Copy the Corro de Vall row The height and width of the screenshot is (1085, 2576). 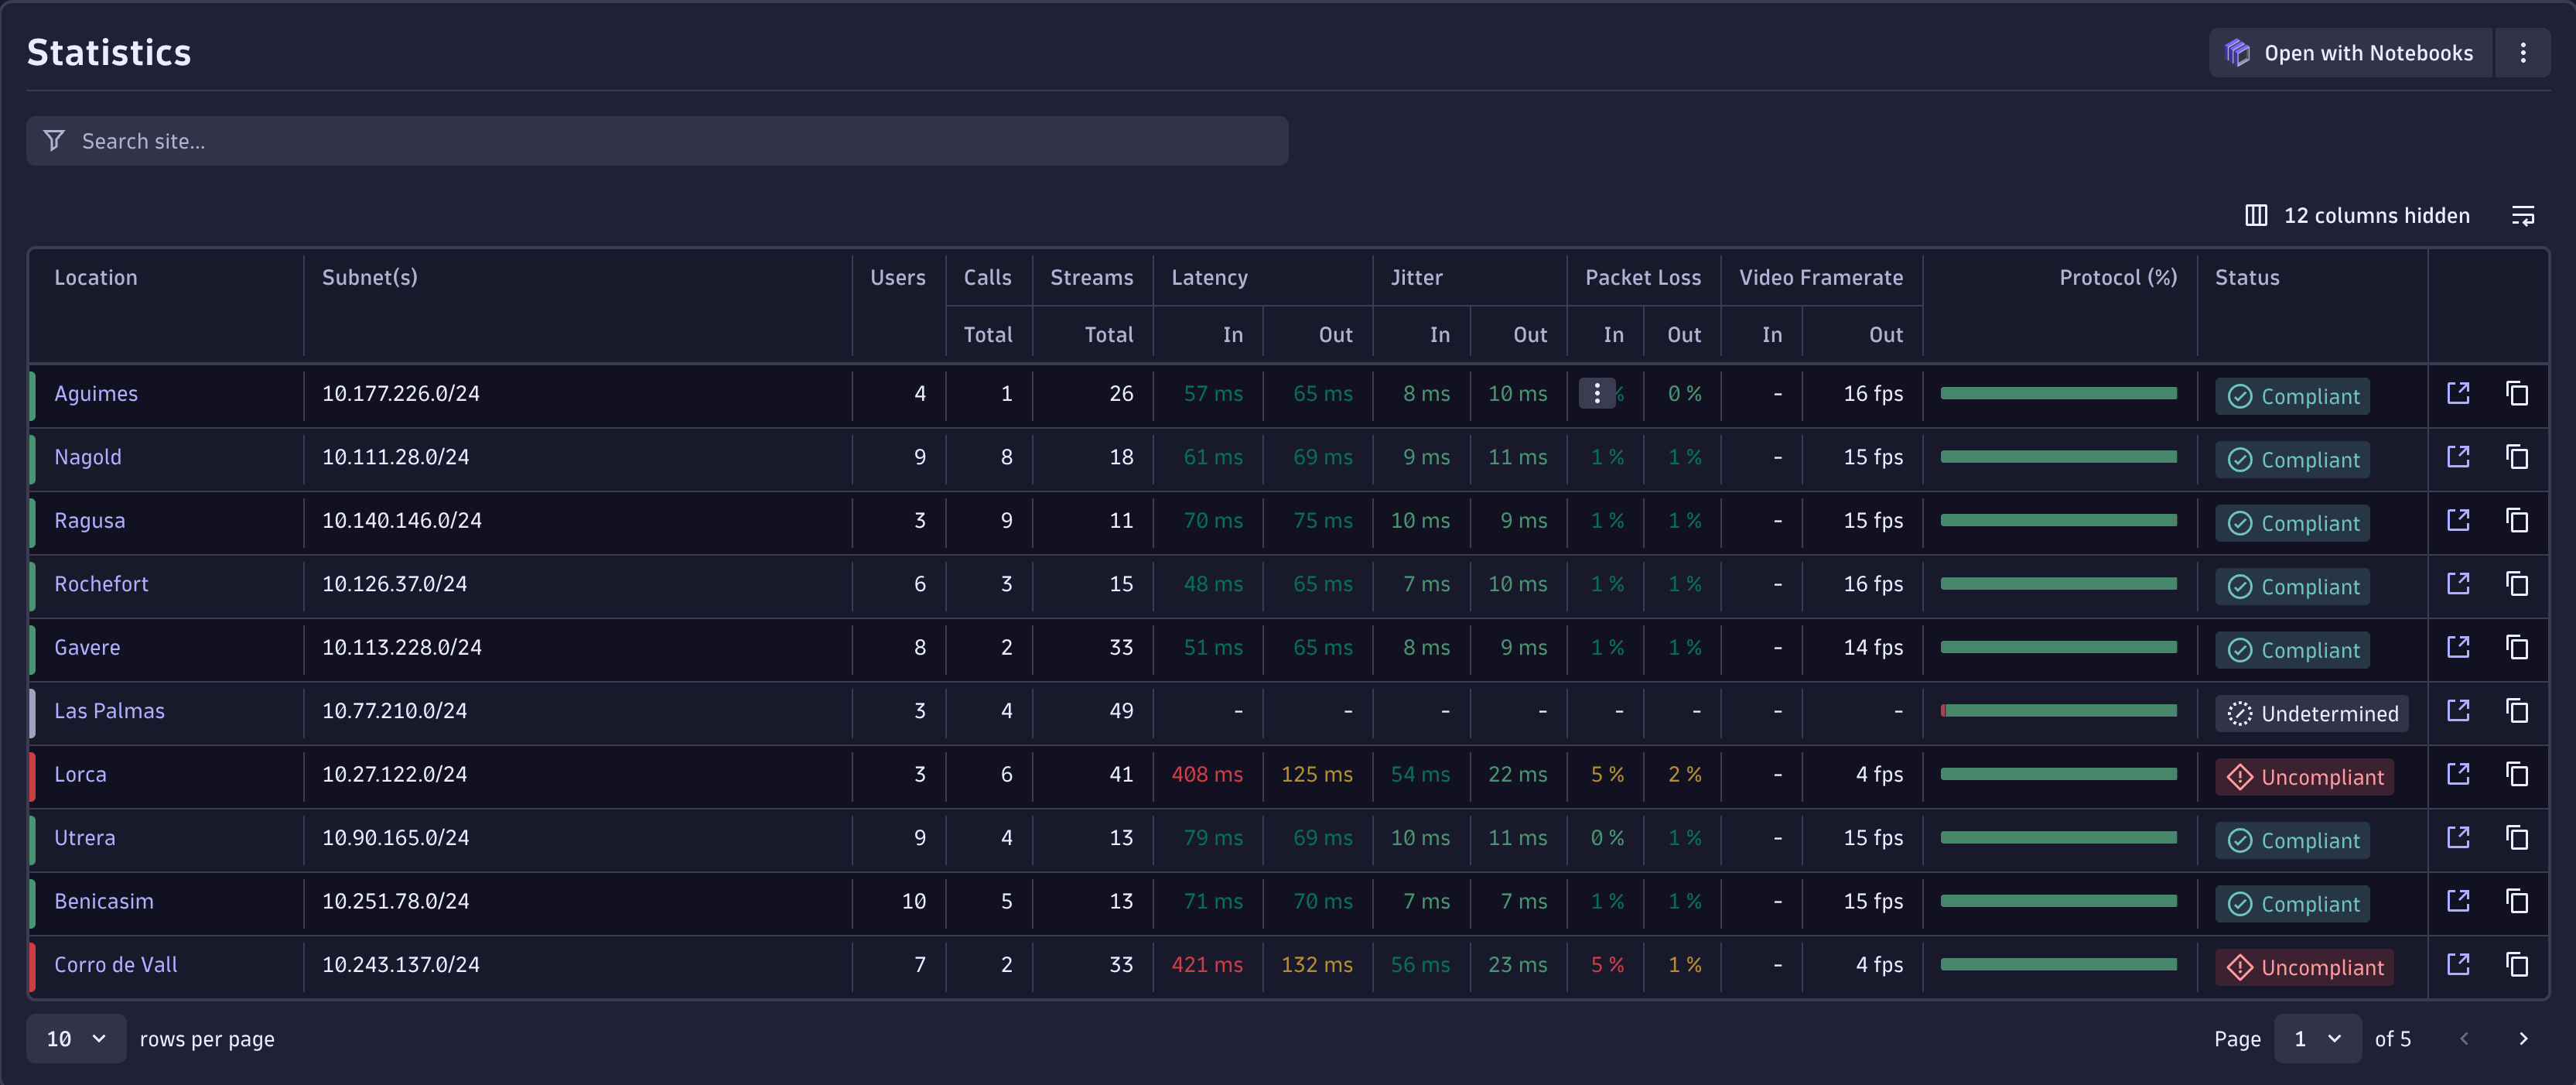pos(2517,965)
